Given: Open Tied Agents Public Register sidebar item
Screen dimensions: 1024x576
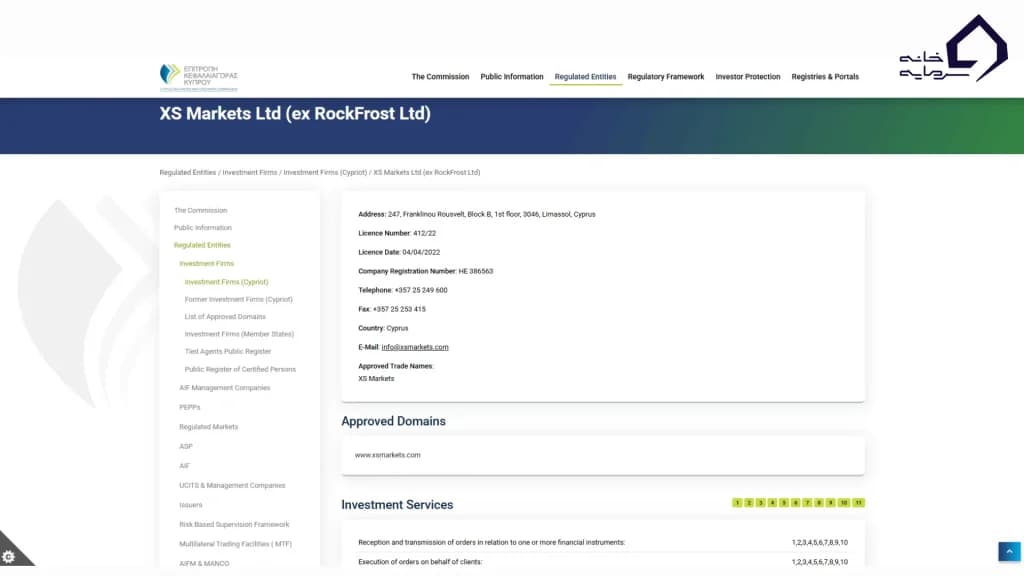Looking at the screenshot, I should point(227,351).
